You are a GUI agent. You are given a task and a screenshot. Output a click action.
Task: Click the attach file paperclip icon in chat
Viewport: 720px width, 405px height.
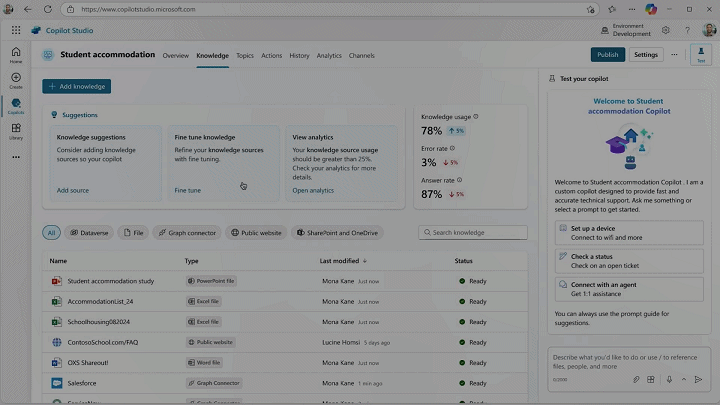click(636, 379)
